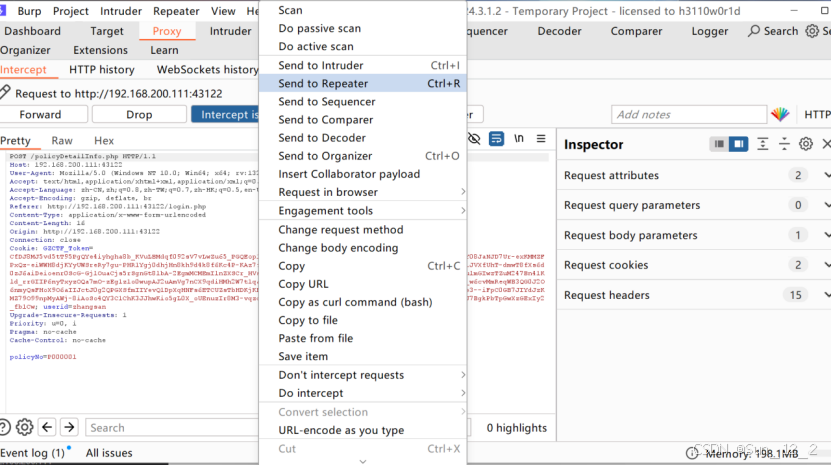Collapse all Inspector sections icon
831x465 pixels.
(784, 144)
